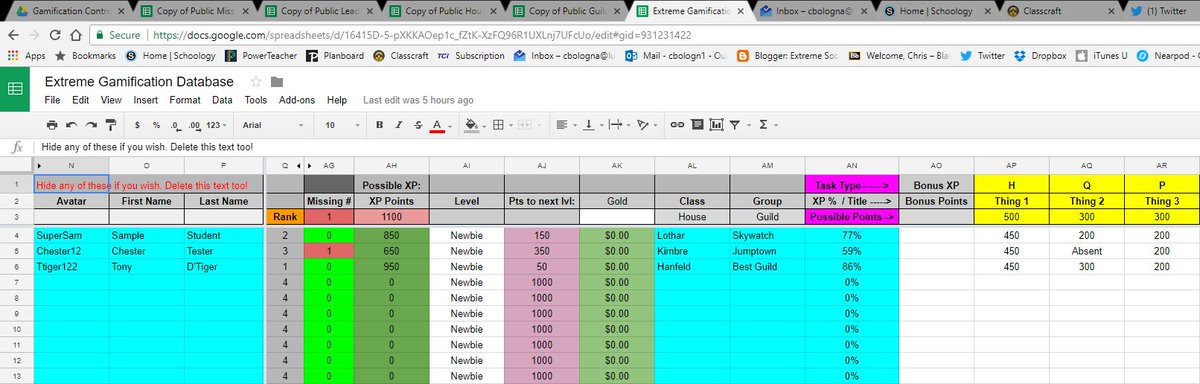Click the Redo arrow icon
This screenshot has width=1200, height=384.
click(x=90, y=125)
